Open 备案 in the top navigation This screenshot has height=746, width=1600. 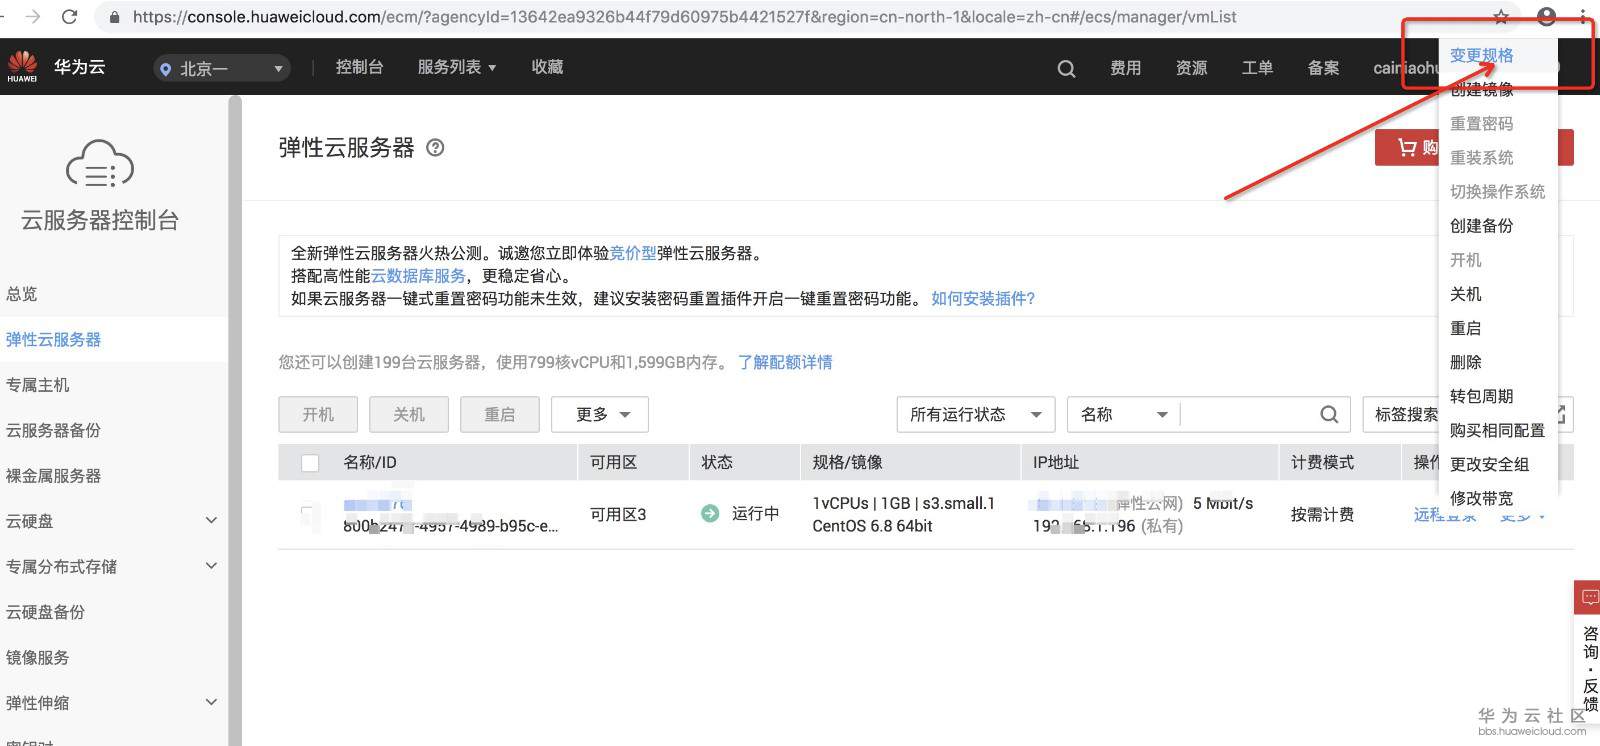tap(1323, 68)
